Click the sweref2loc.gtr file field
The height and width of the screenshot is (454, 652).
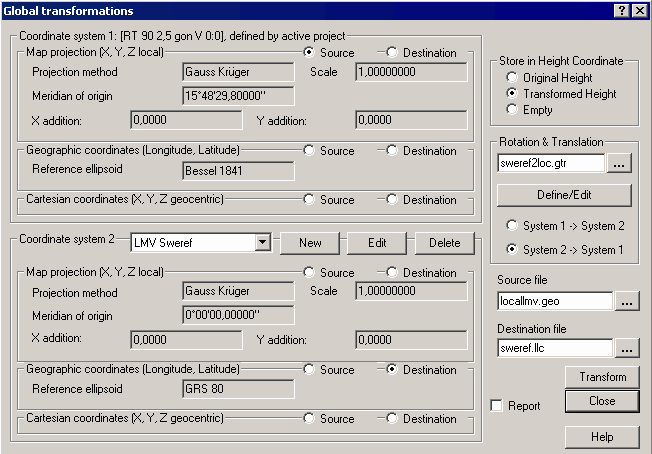click(x=551, y=163)
